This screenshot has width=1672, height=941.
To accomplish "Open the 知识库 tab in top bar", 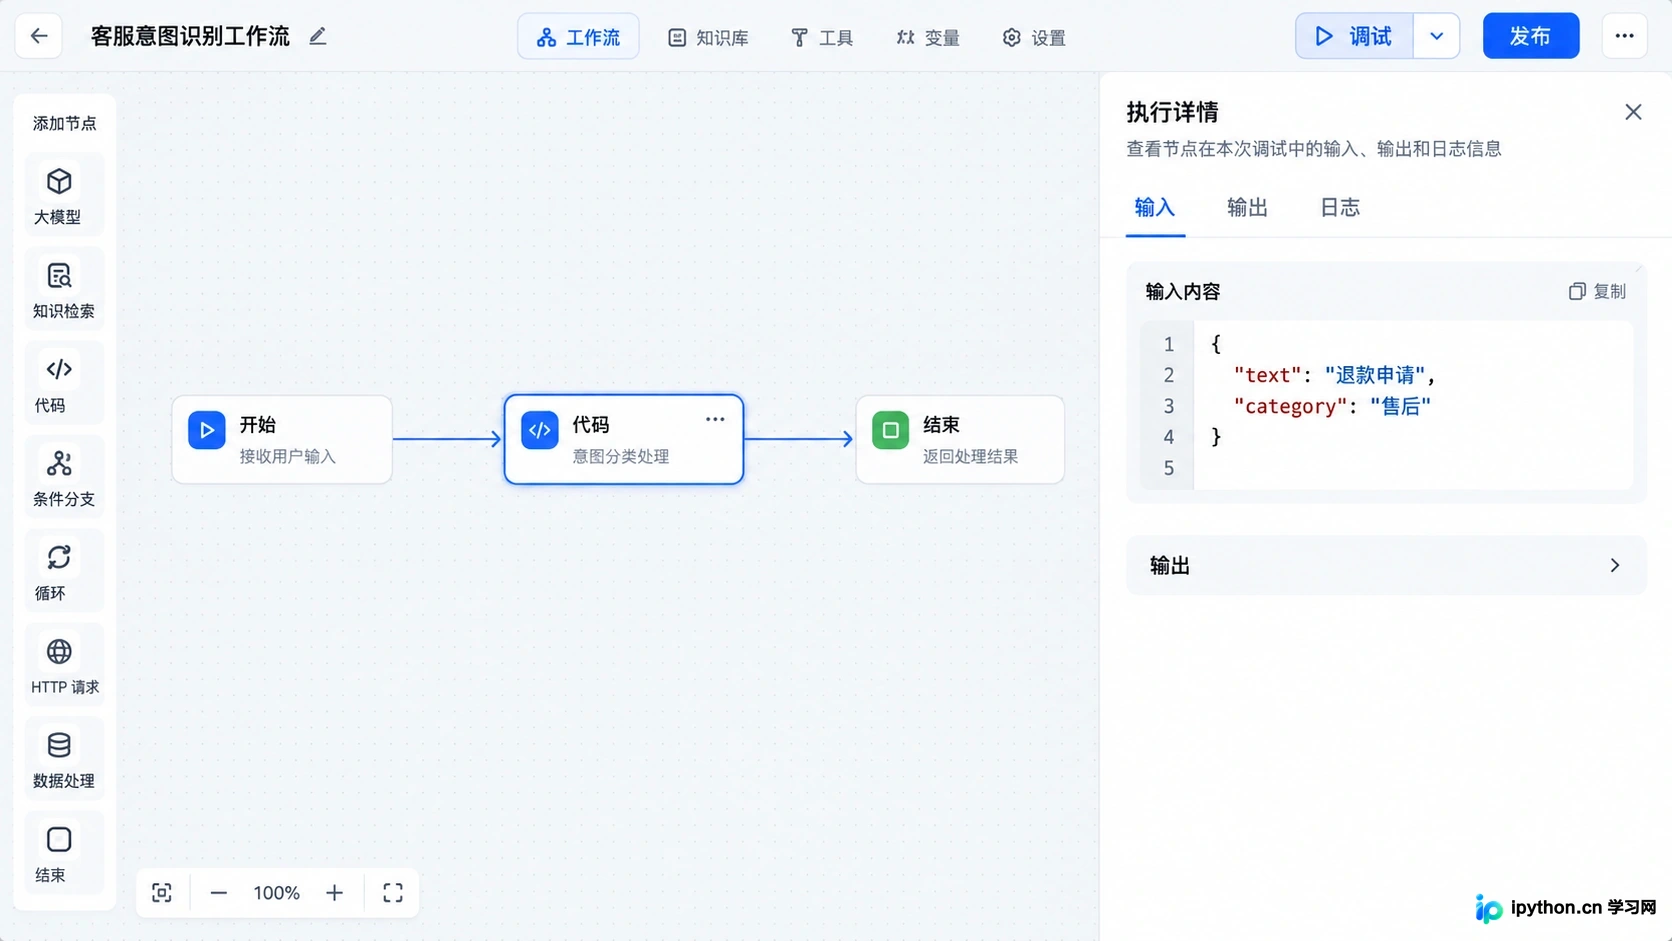I will [x=708, y=37].
